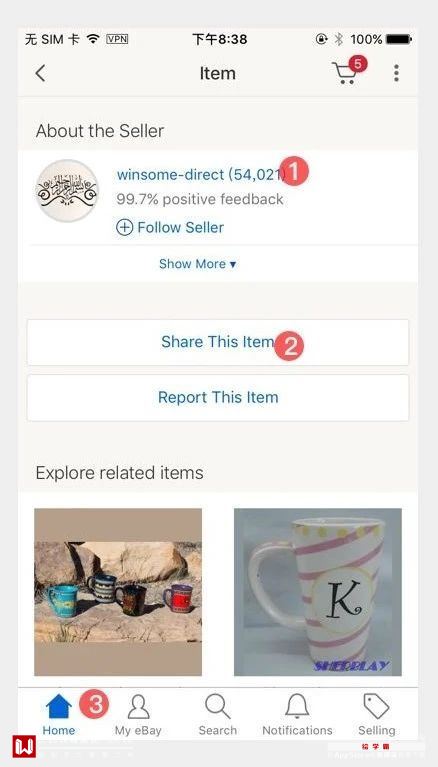The height and width of the screenshot is (767, 438).
Task: Select the My eBay tab label
Action: (138, 730)
